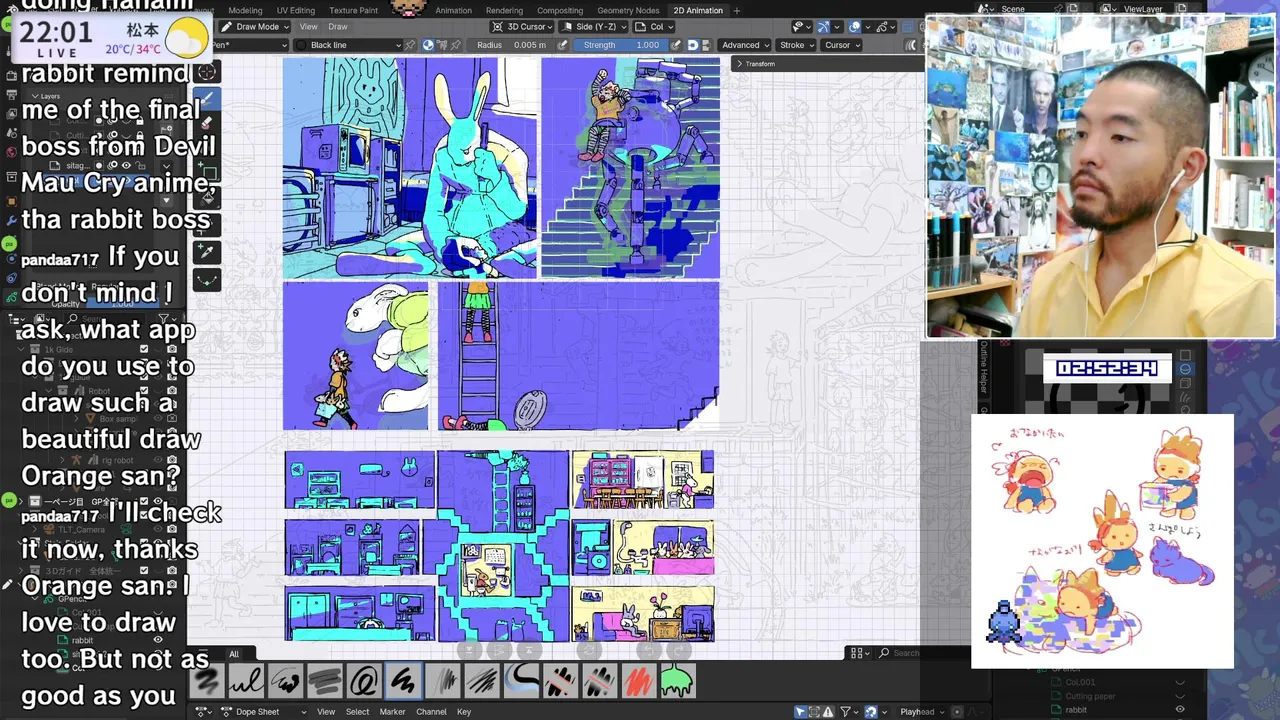This screenshot has height=720, width=1280.
Task: Expand the Advanced brush settings
Action: (745, 45)
